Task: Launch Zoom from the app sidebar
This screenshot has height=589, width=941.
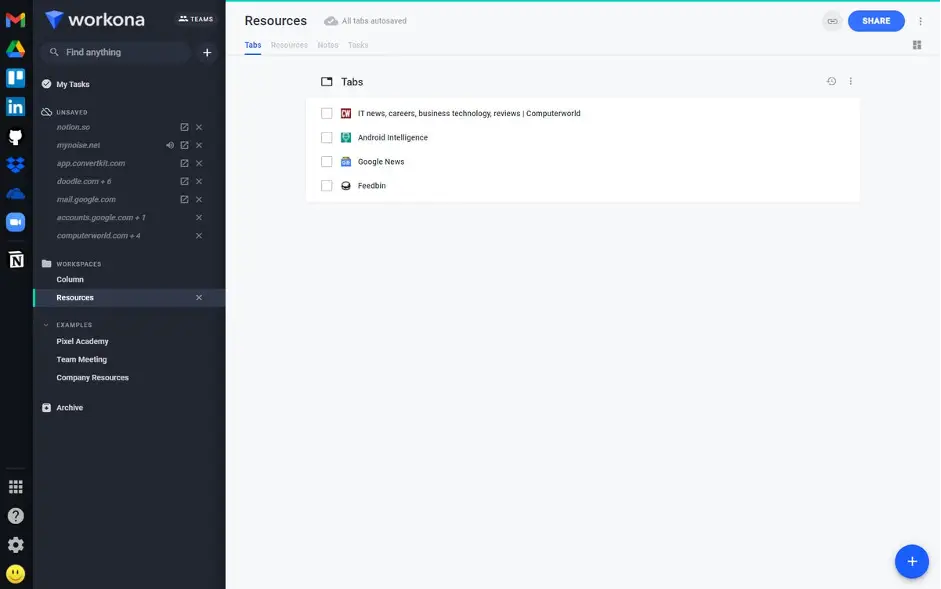Action: (x=16, y=222)
